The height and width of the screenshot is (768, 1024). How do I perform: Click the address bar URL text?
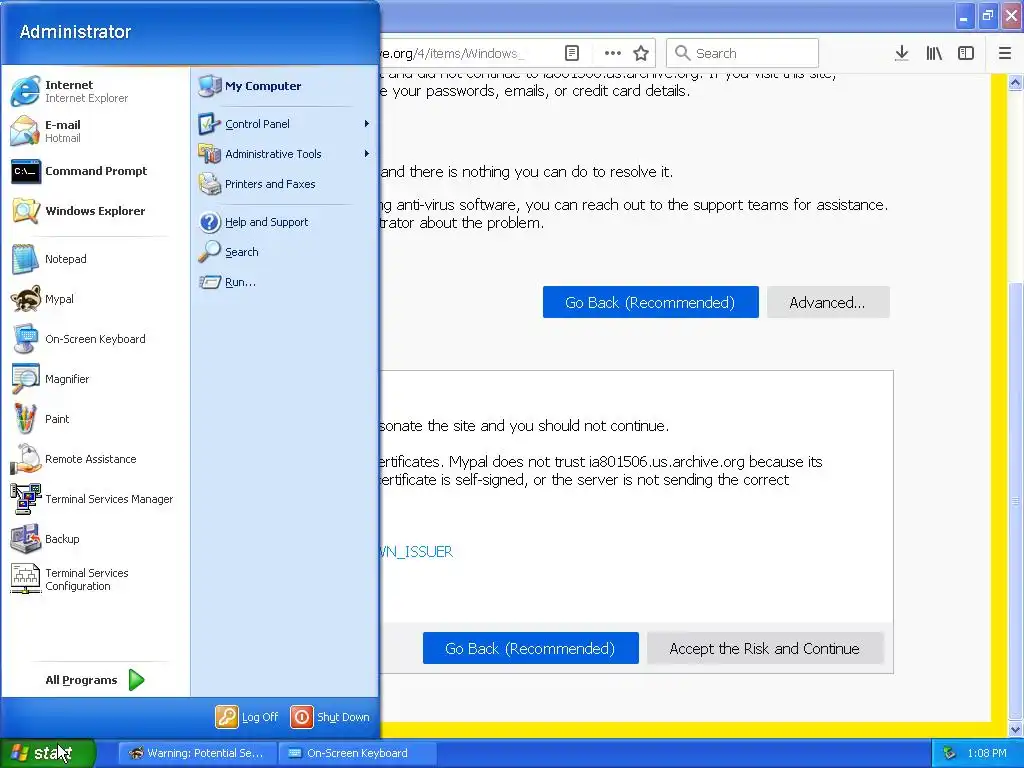click(x=452, y=54)
